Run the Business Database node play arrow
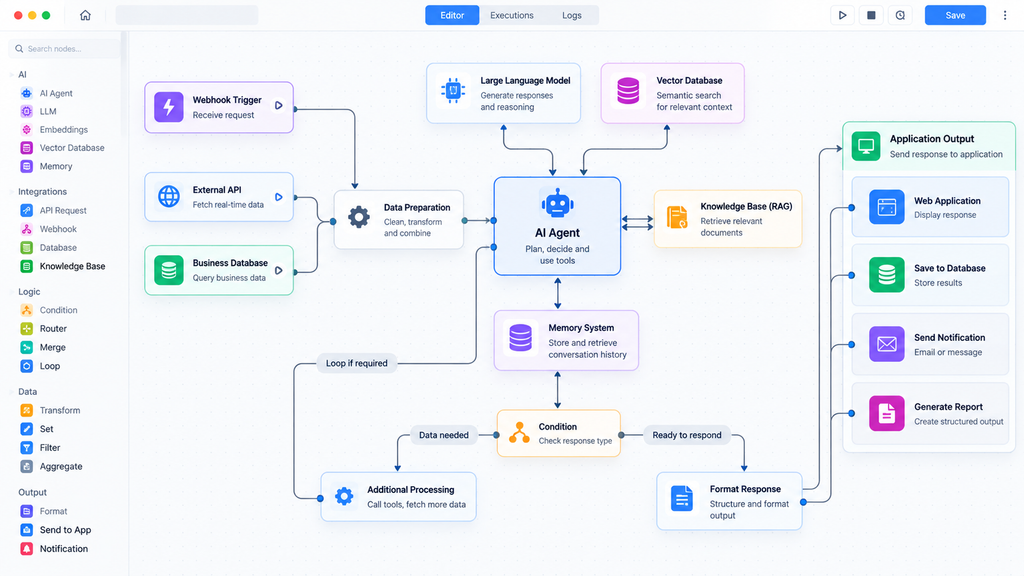This screenshot has width=1024, height=576. point(279,270)
